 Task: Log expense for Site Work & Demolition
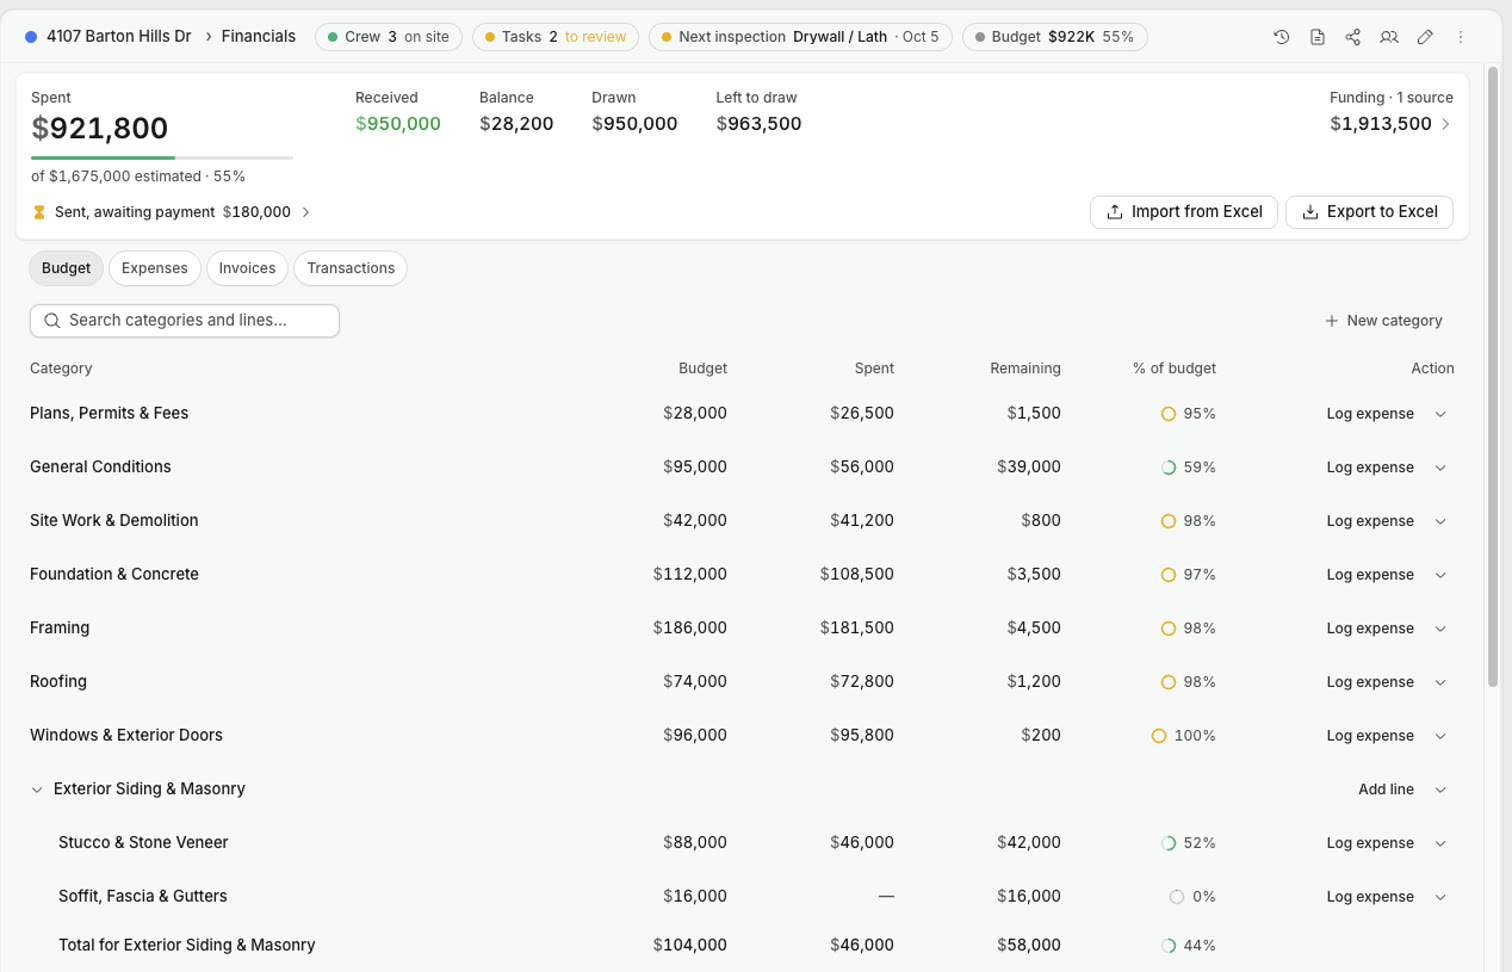1370,521
